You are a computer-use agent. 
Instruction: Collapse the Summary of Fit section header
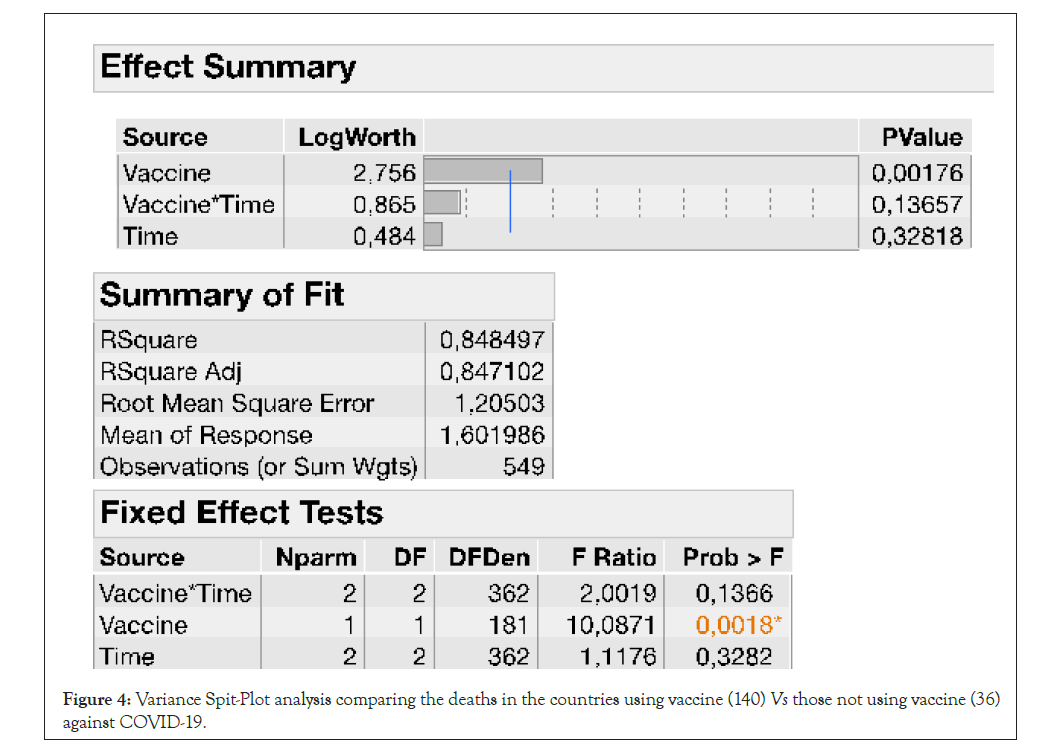click(x=221, y=295)
